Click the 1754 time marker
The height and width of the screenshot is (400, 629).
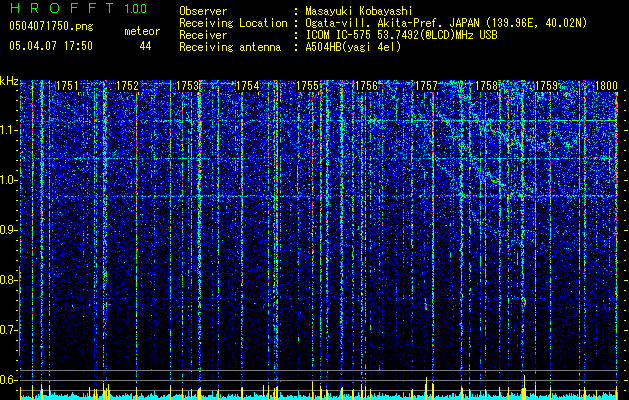coord(248,86)
